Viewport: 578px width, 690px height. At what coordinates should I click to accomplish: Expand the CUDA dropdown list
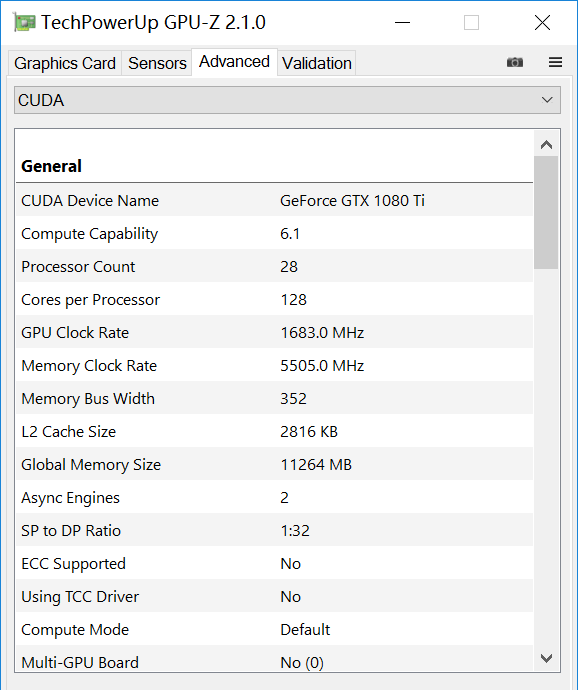pyautogui.click(x=287, y=100)
